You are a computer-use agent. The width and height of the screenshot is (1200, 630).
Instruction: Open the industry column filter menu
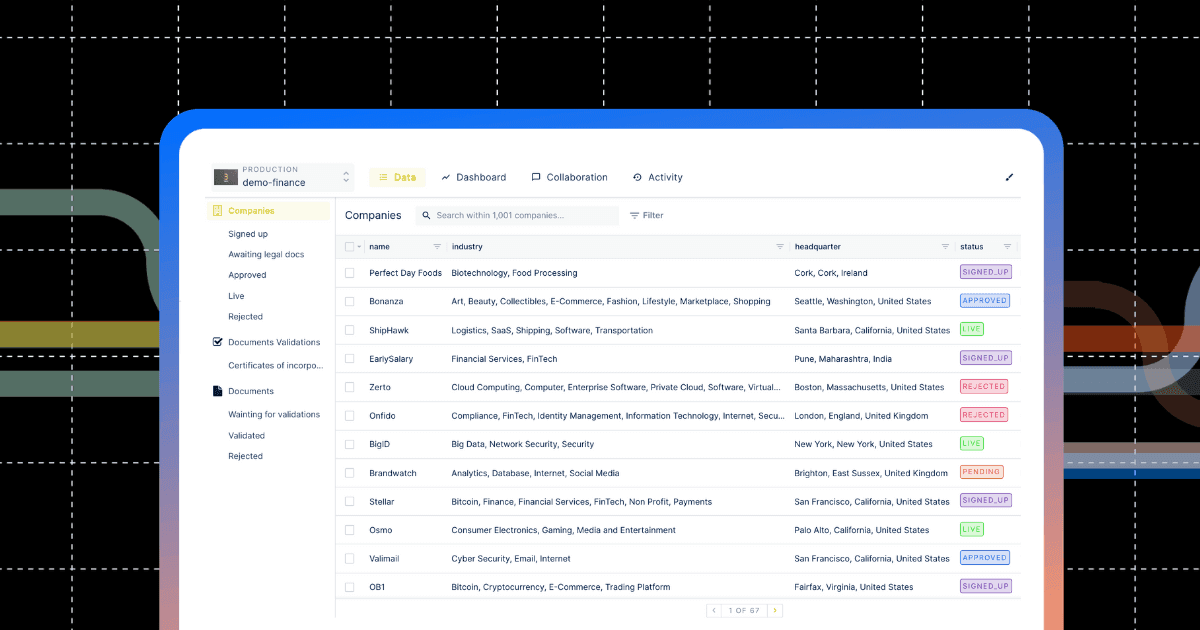(x=780, y=246)
